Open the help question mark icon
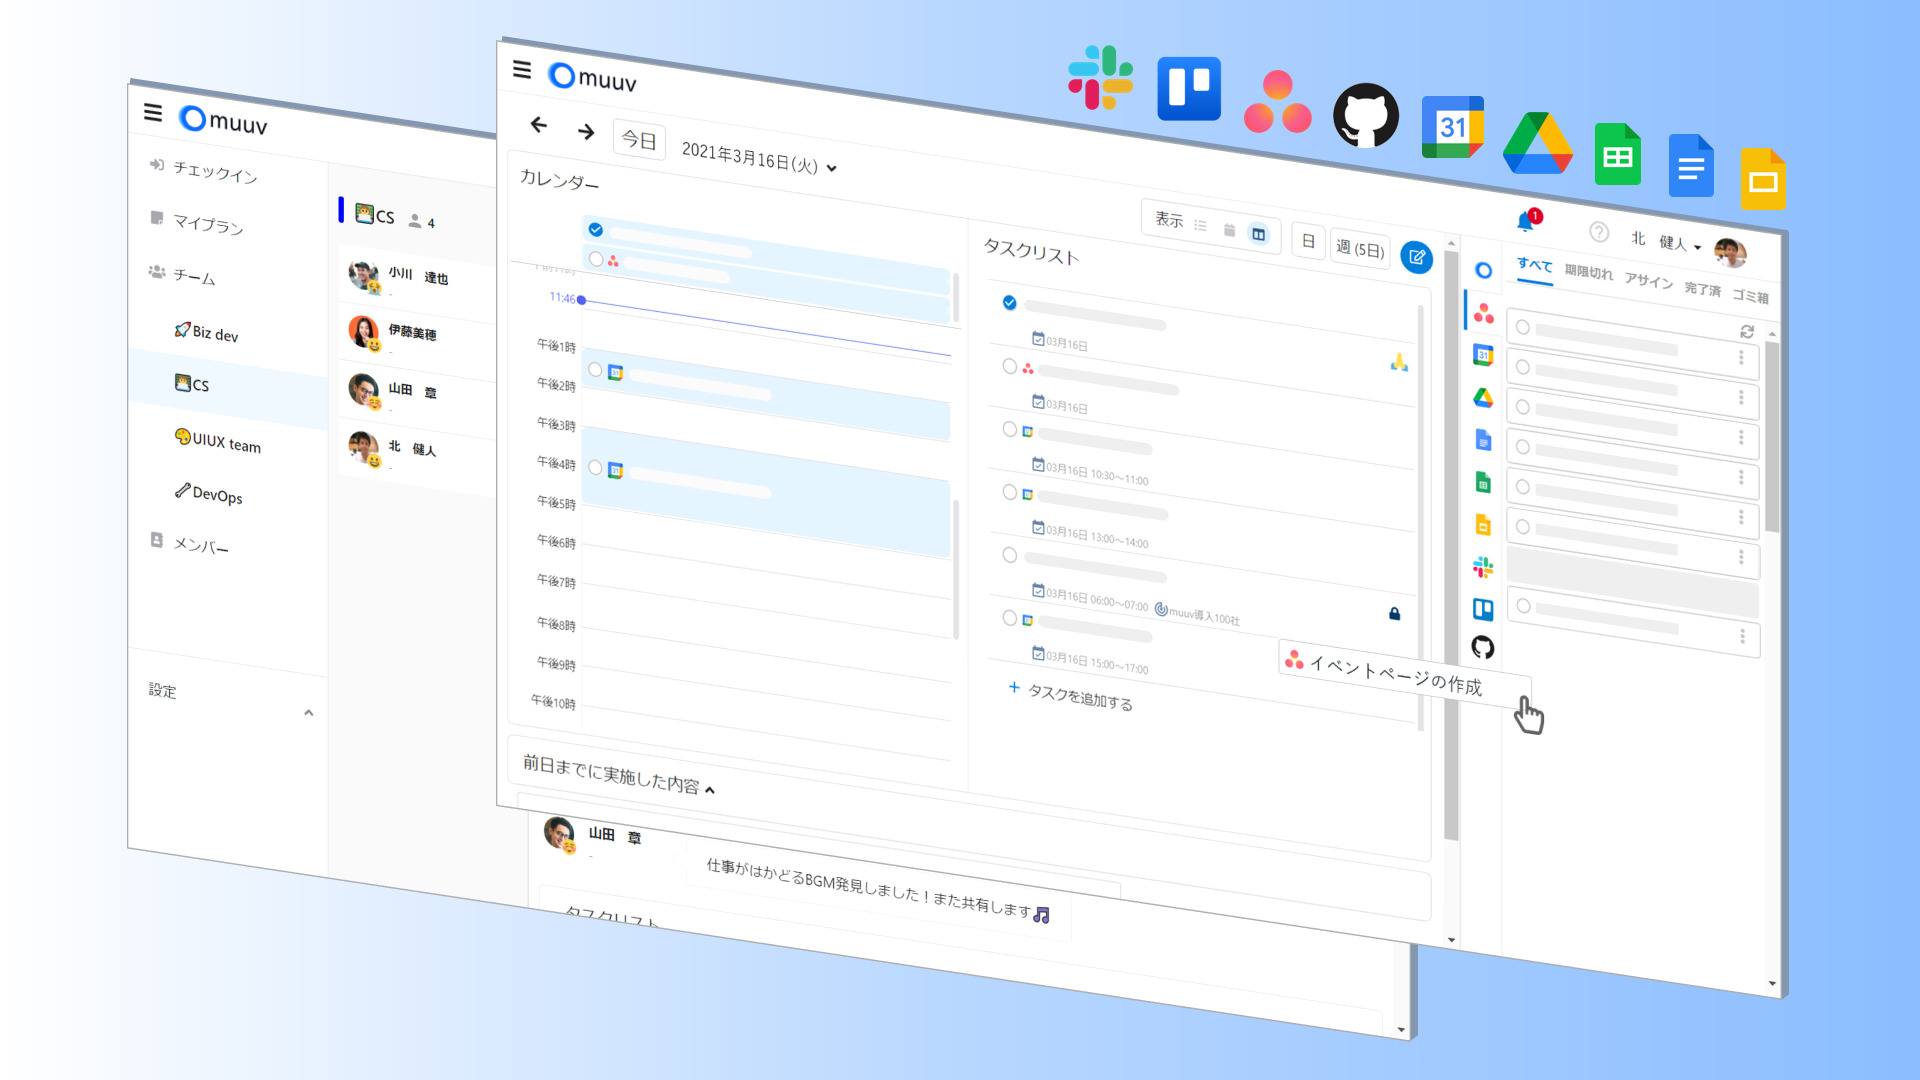The image size is (1920, 1080). click(x=1599, y=232)
